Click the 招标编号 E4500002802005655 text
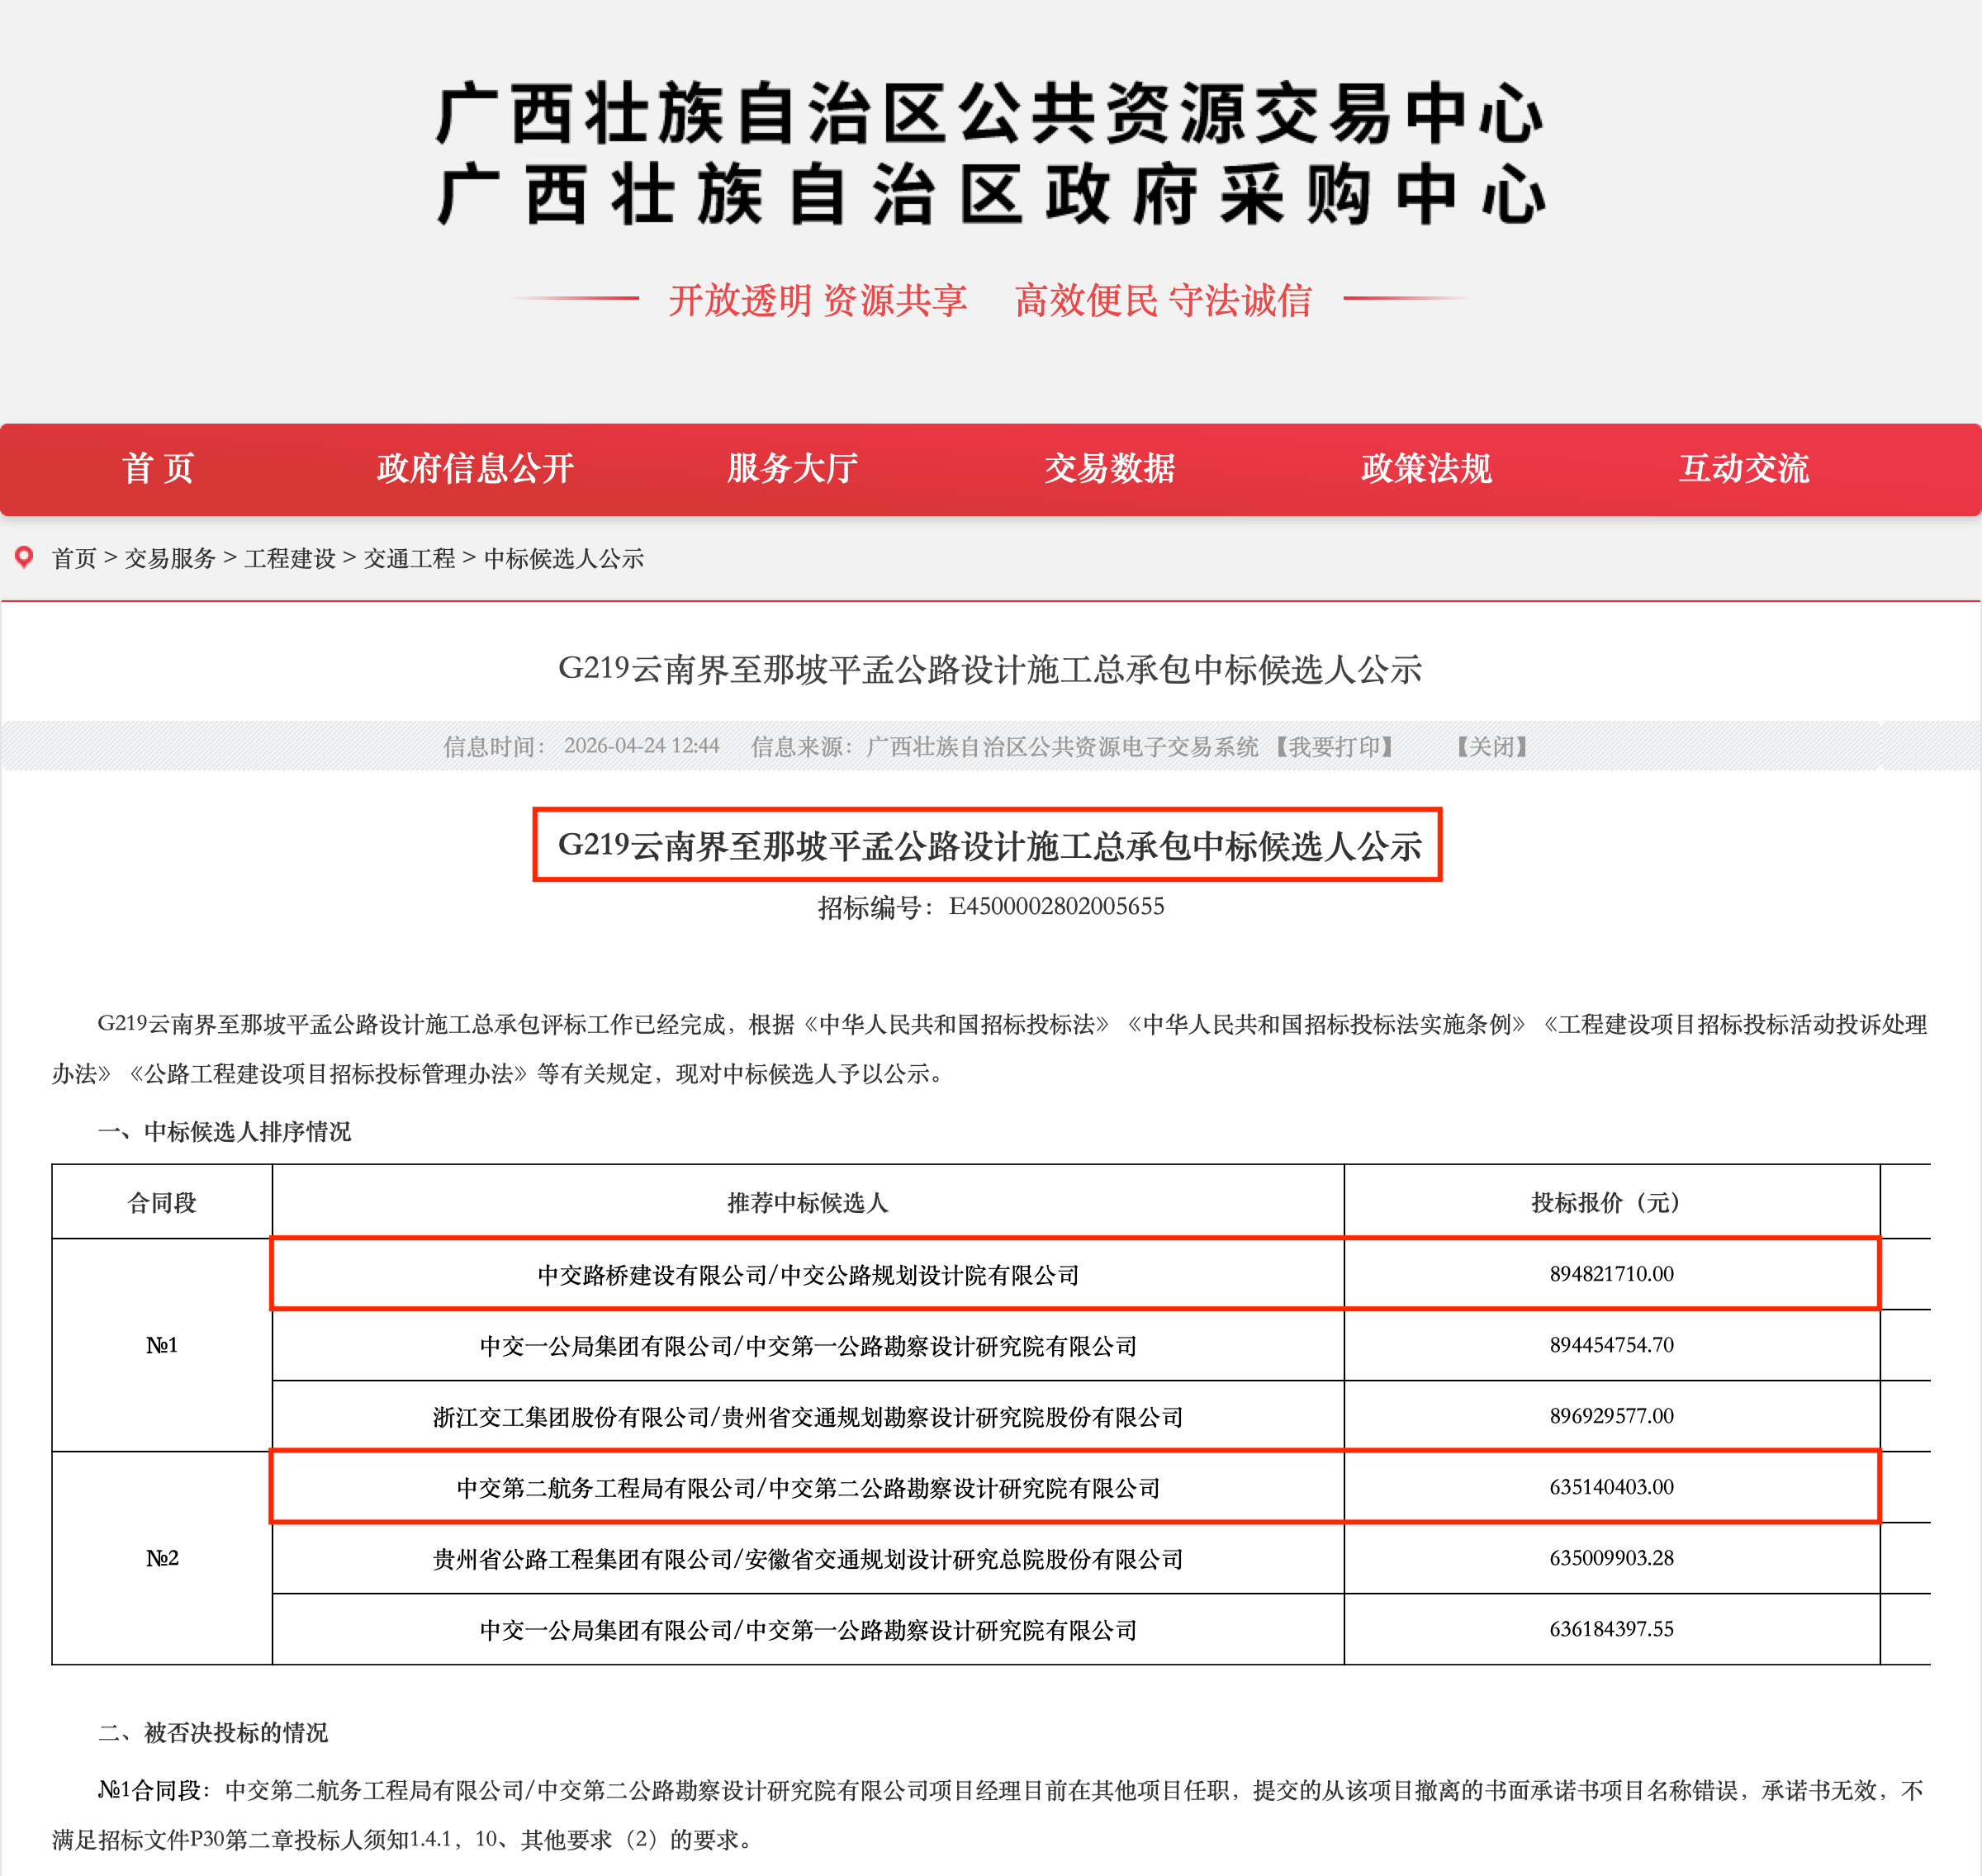The width and height of the screenshot is (1982, 1876). click(x=991, y=906)
